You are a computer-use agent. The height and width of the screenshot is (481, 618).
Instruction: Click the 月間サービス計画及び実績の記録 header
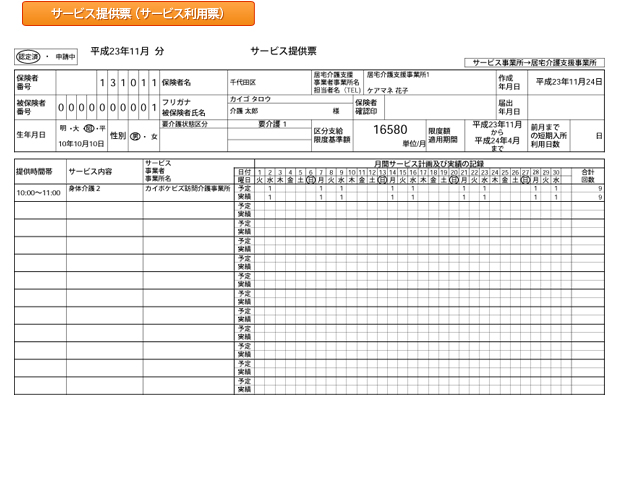429,164
